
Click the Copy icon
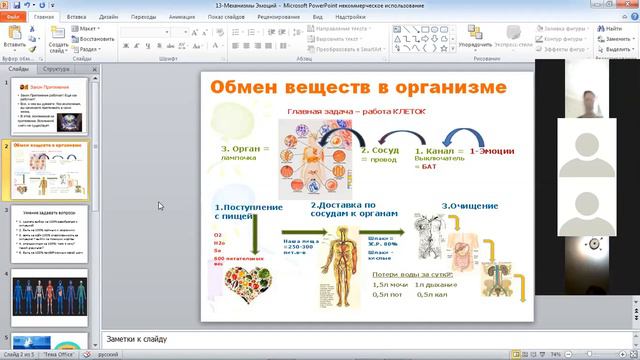(32, 39)
